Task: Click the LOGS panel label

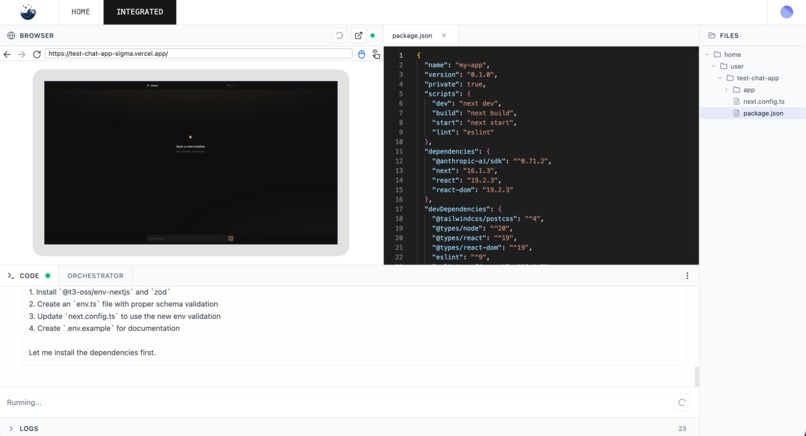Action: [x=29, y=428]
